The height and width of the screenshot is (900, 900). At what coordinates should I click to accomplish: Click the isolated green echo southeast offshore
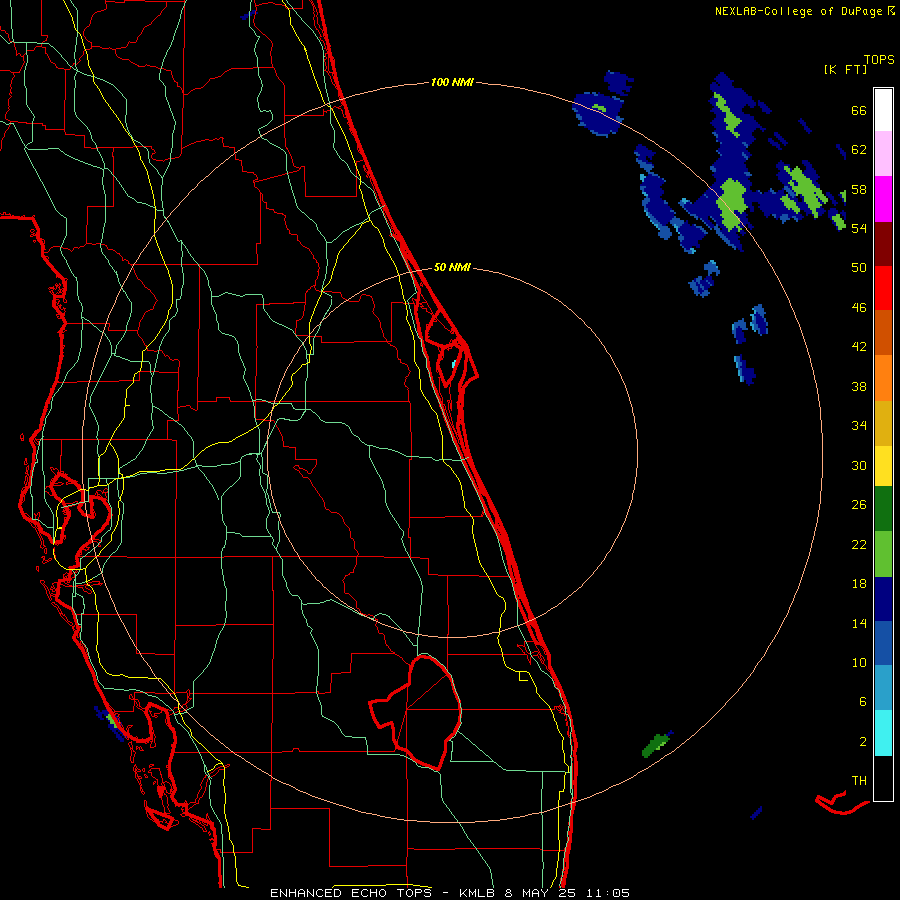[657, 744]
